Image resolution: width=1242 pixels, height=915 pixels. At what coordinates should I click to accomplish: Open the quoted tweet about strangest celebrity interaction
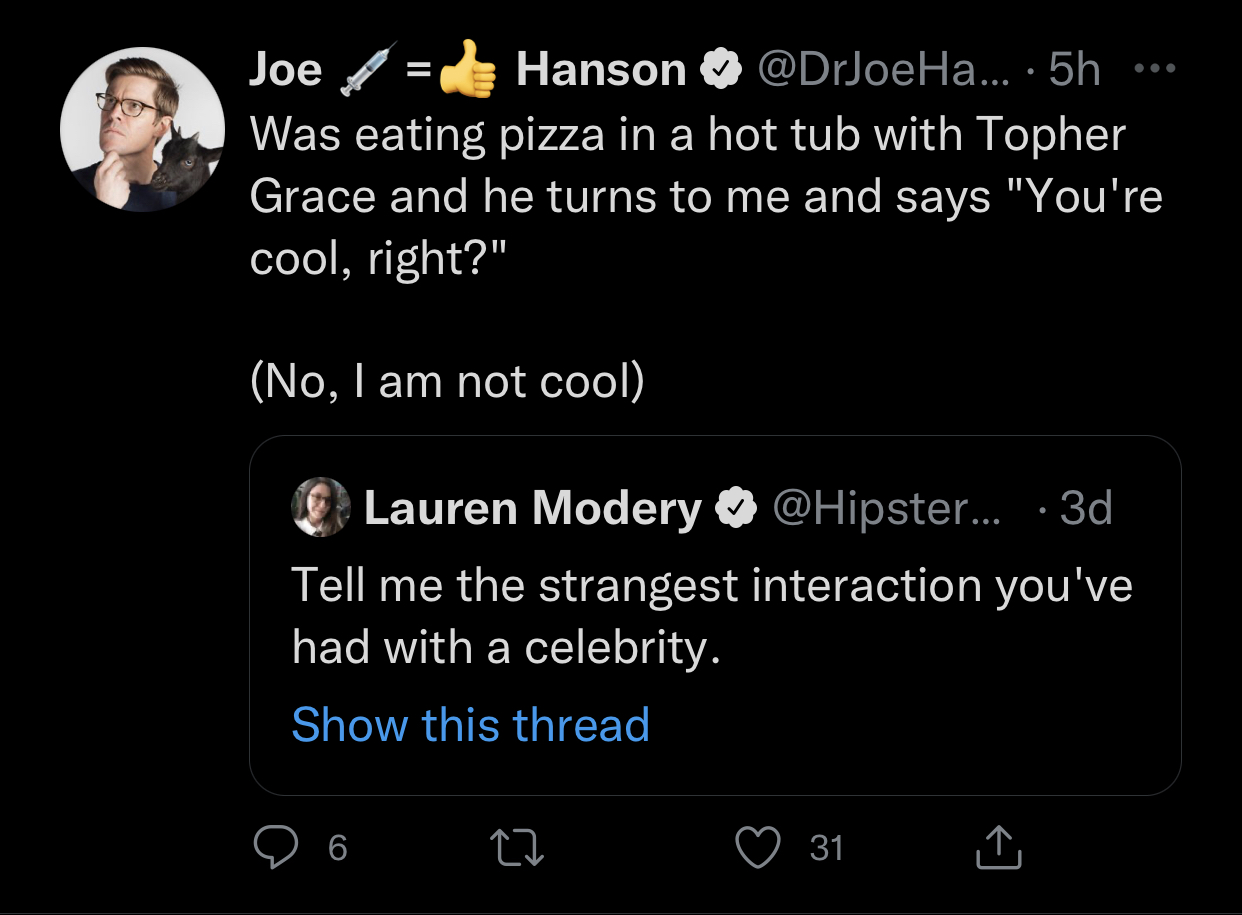tap(712, 616)
